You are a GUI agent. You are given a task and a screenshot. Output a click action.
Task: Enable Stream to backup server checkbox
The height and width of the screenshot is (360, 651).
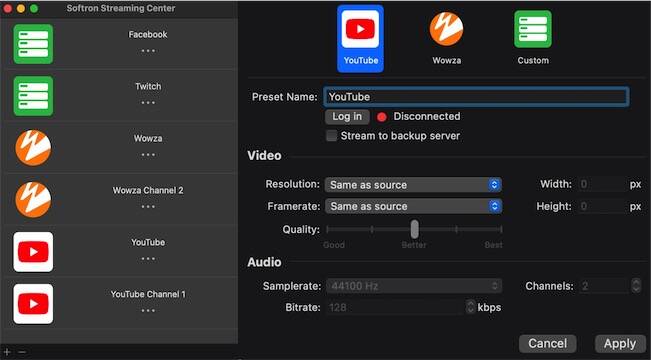pyautogui.click(x=331, y=136)
